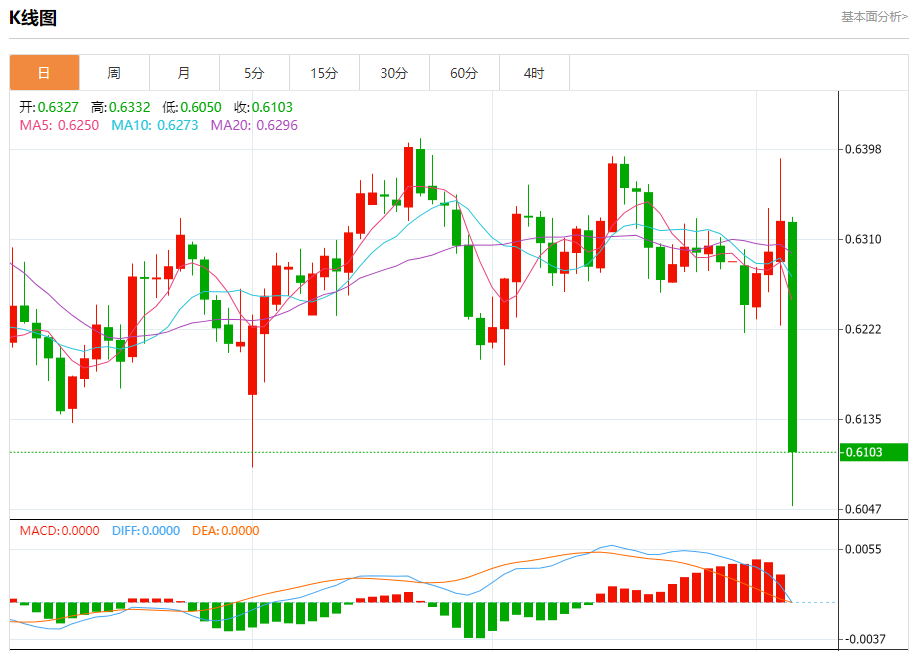The image size is (914, 651).
Task: Click the MACD:0.0000 label
Action: 59,531
